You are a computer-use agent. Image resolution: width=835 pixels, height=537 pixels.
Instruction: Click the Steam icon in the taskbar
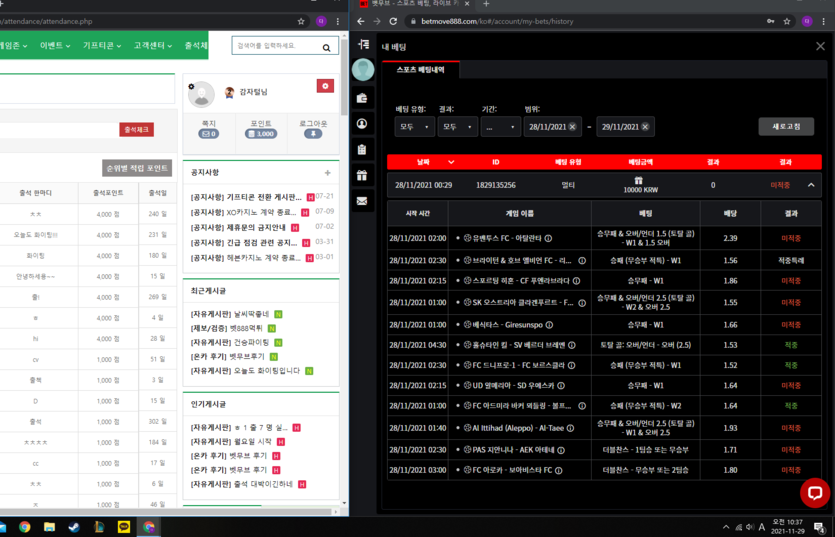coord(74,527)
